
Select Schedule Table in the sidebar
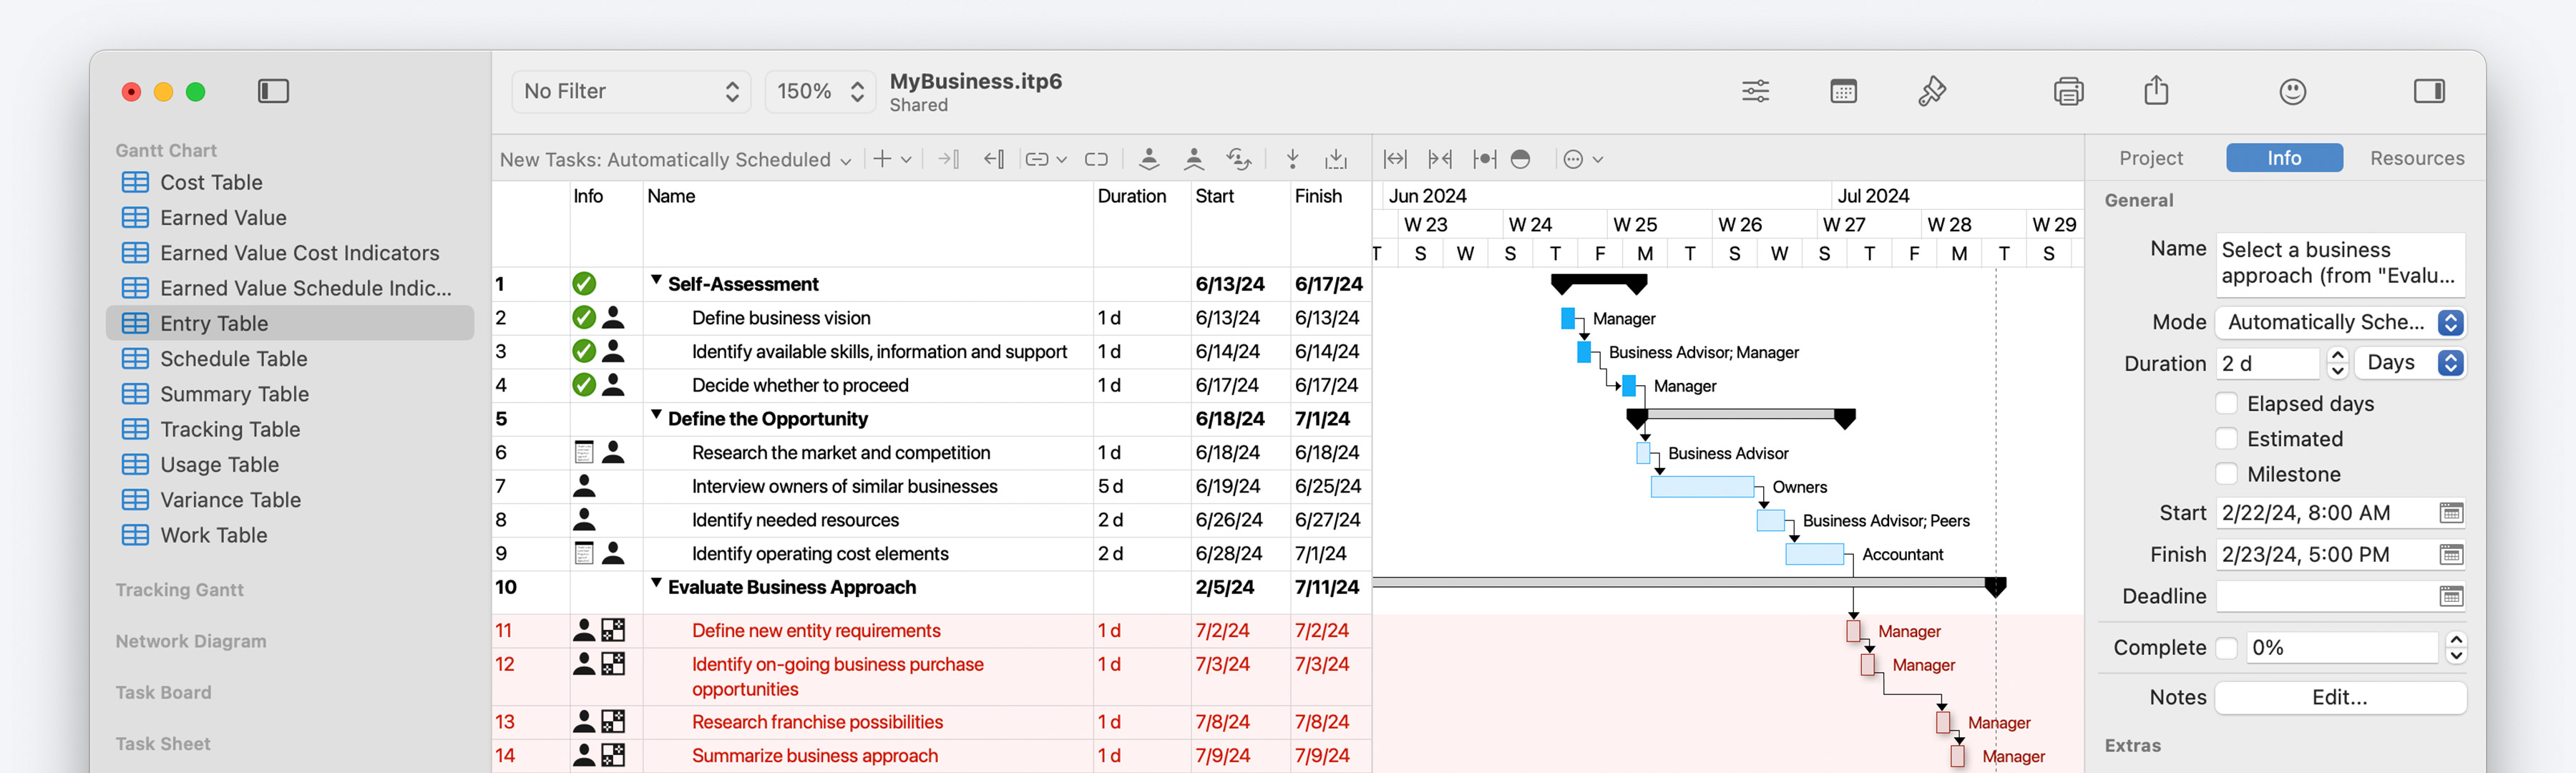click(x=290, y=358)
